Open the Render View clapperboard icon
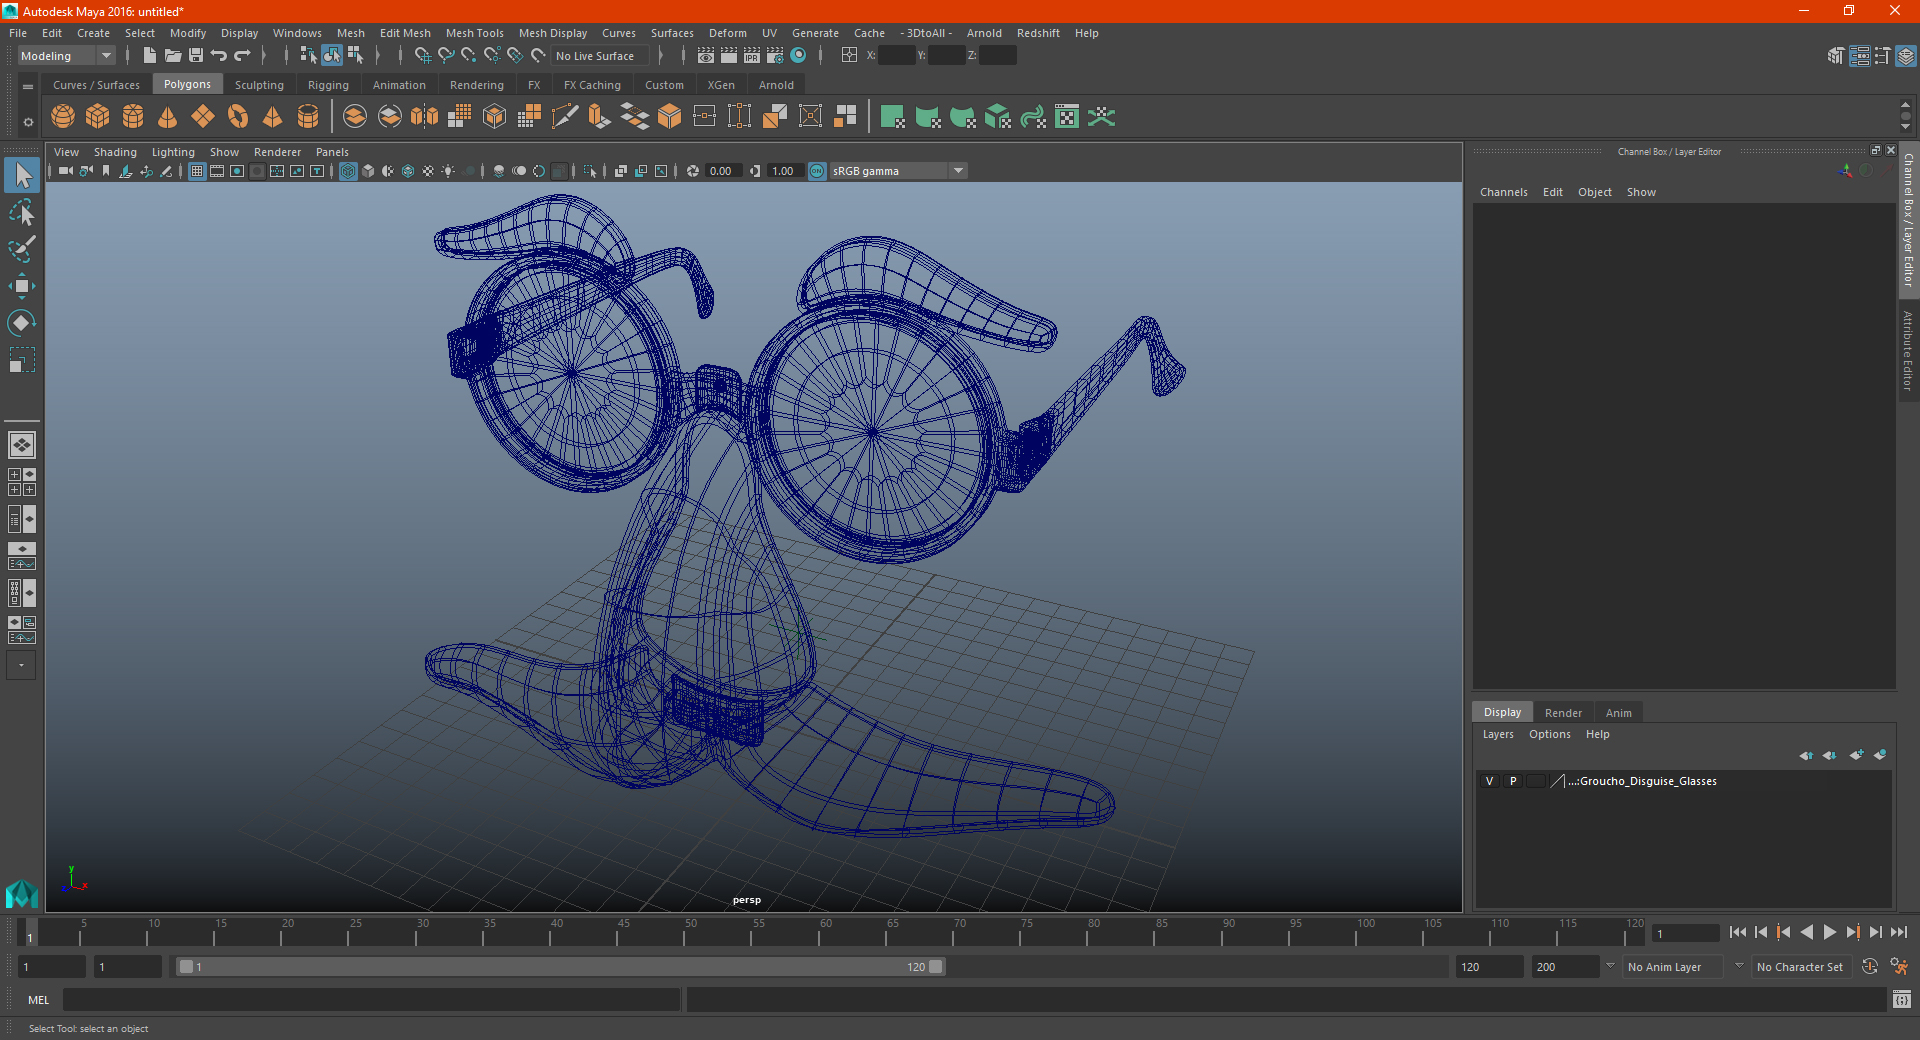 [706, 56]
